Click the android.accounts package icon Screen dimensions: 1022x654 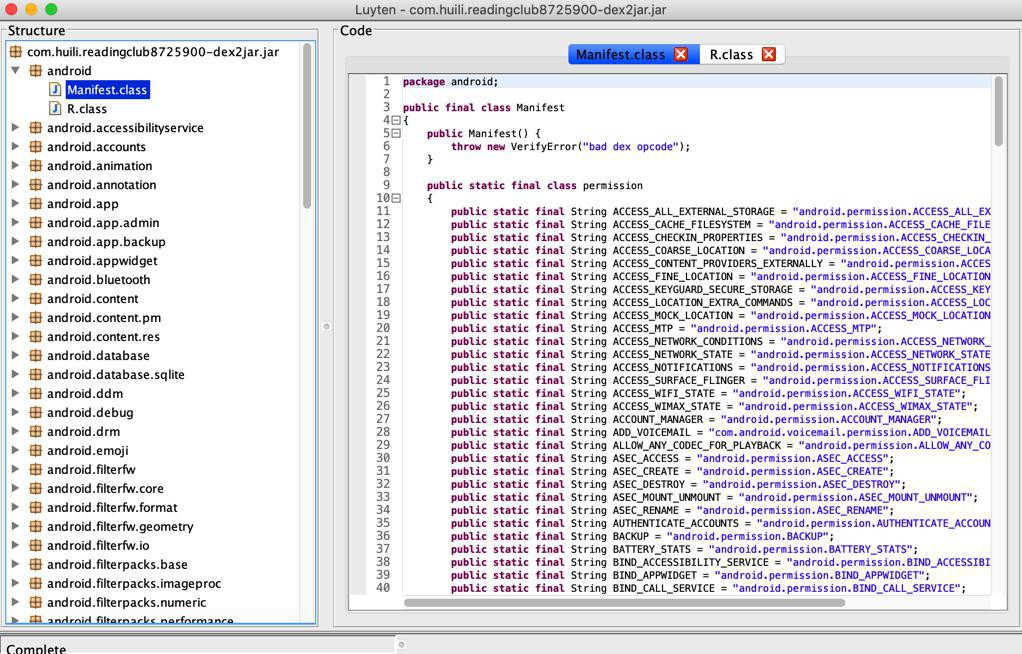pyautogui.click(x=36, y=146)
